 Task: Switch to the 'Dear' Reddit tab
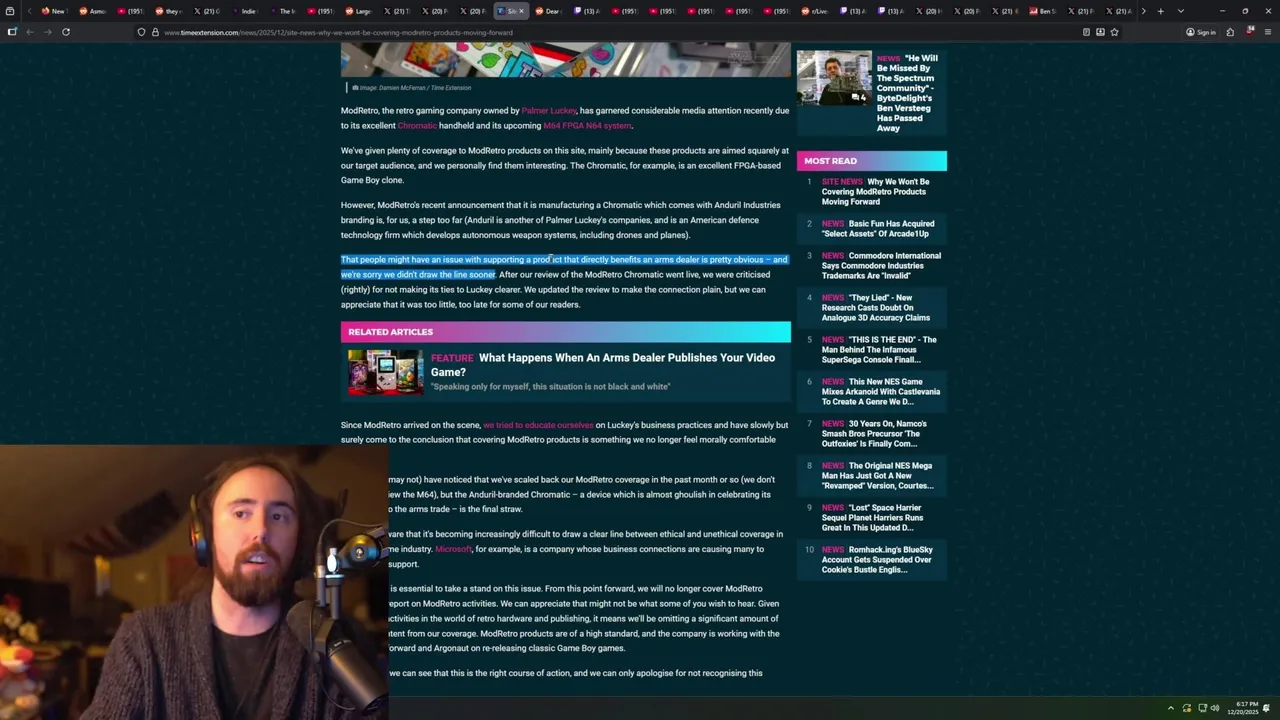tap(547, 11)
